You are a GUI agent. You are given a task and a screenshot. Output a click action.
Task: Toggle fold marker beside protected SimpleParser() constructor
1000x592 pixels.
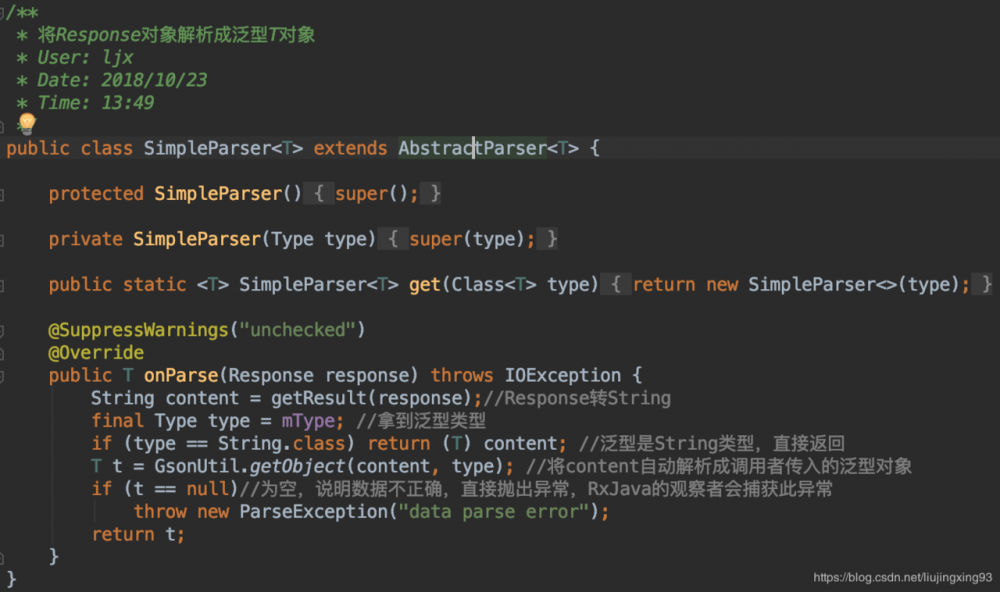point(4,194)
